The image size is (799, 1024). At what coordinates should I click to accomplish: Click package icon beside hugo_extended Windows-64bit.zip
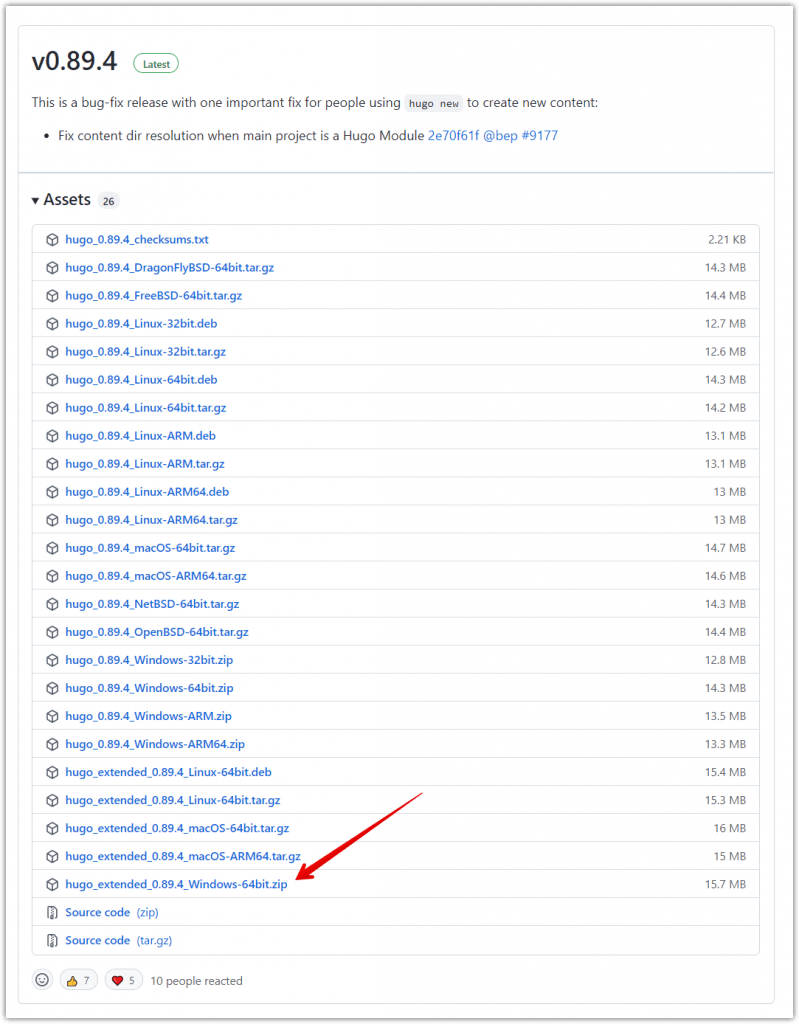click(52, 886)
